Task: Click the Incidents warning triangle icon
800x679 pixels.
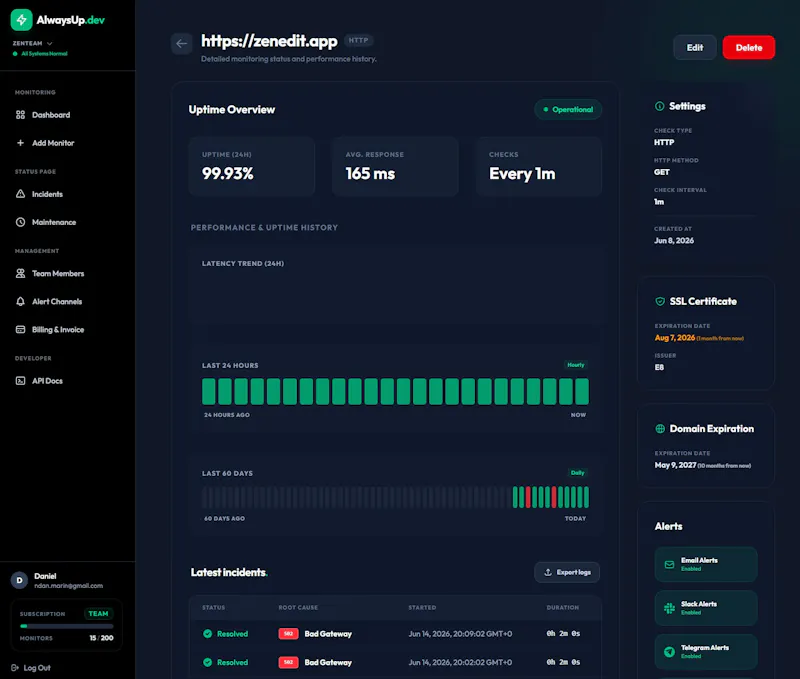Action: pyautogui.click(x=20, y=194)
